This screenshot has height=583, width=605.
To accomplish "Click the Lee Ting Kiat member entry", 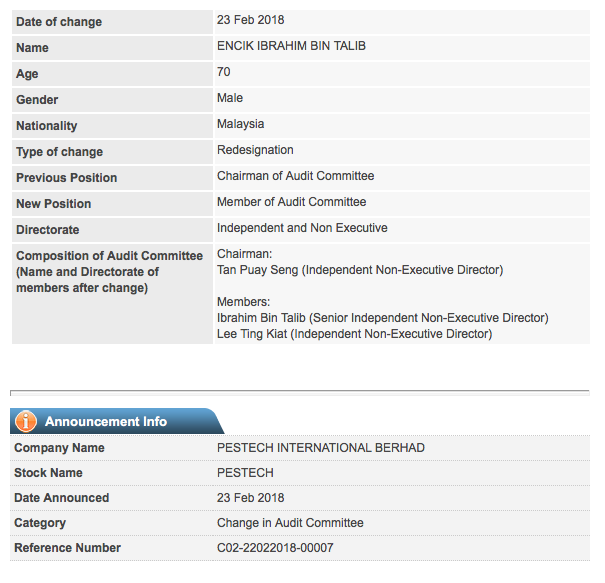I will [354, 334].
